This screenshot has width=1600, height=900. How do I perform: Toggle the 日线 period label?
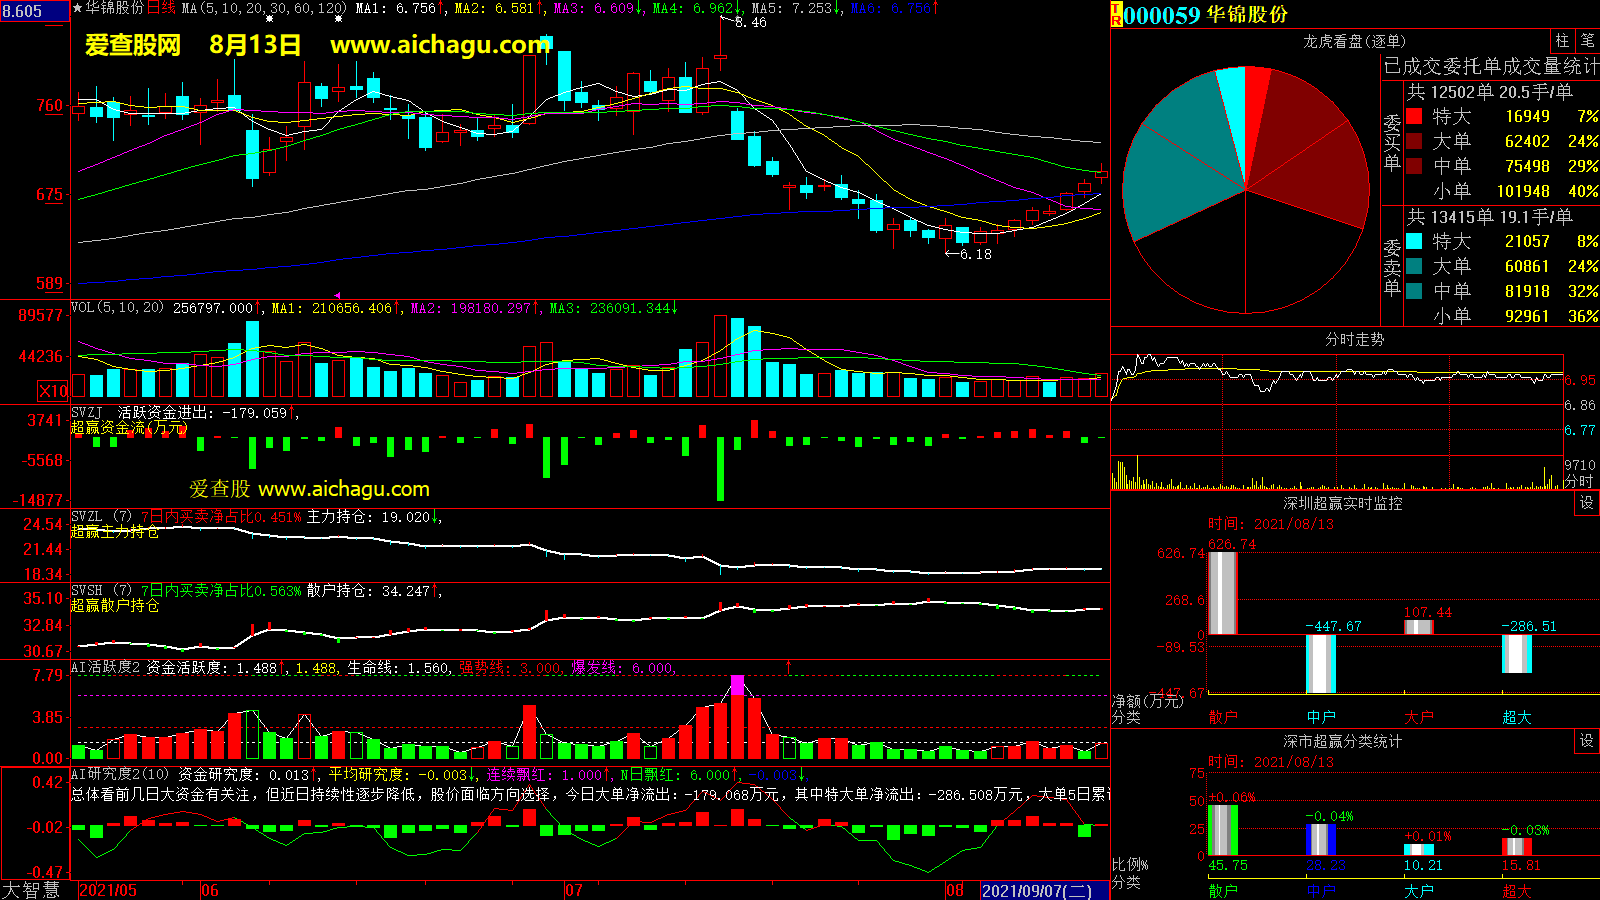(162, 8)
